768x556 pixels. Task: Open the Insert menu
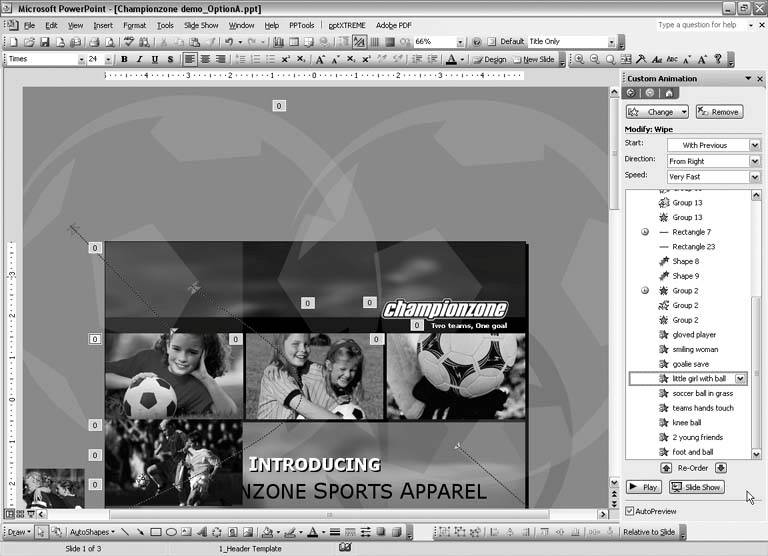pyautogui.click(x=103, y=25)
